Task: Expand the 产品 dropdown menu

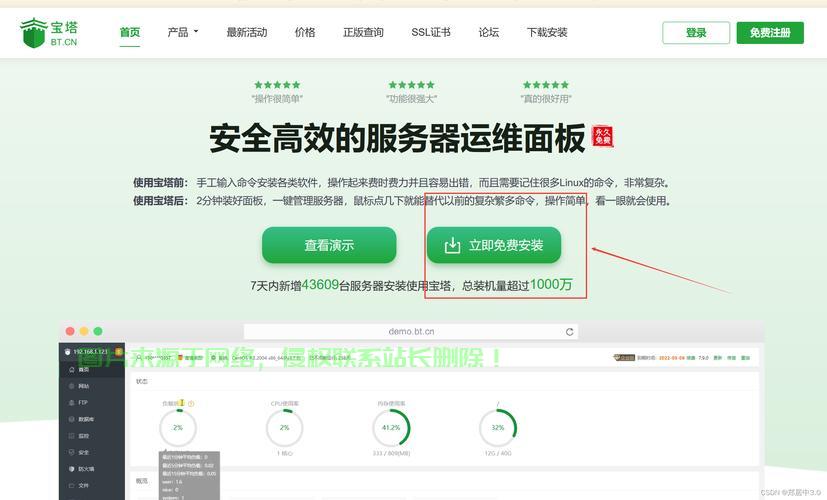Action: (x=183, y=32)
